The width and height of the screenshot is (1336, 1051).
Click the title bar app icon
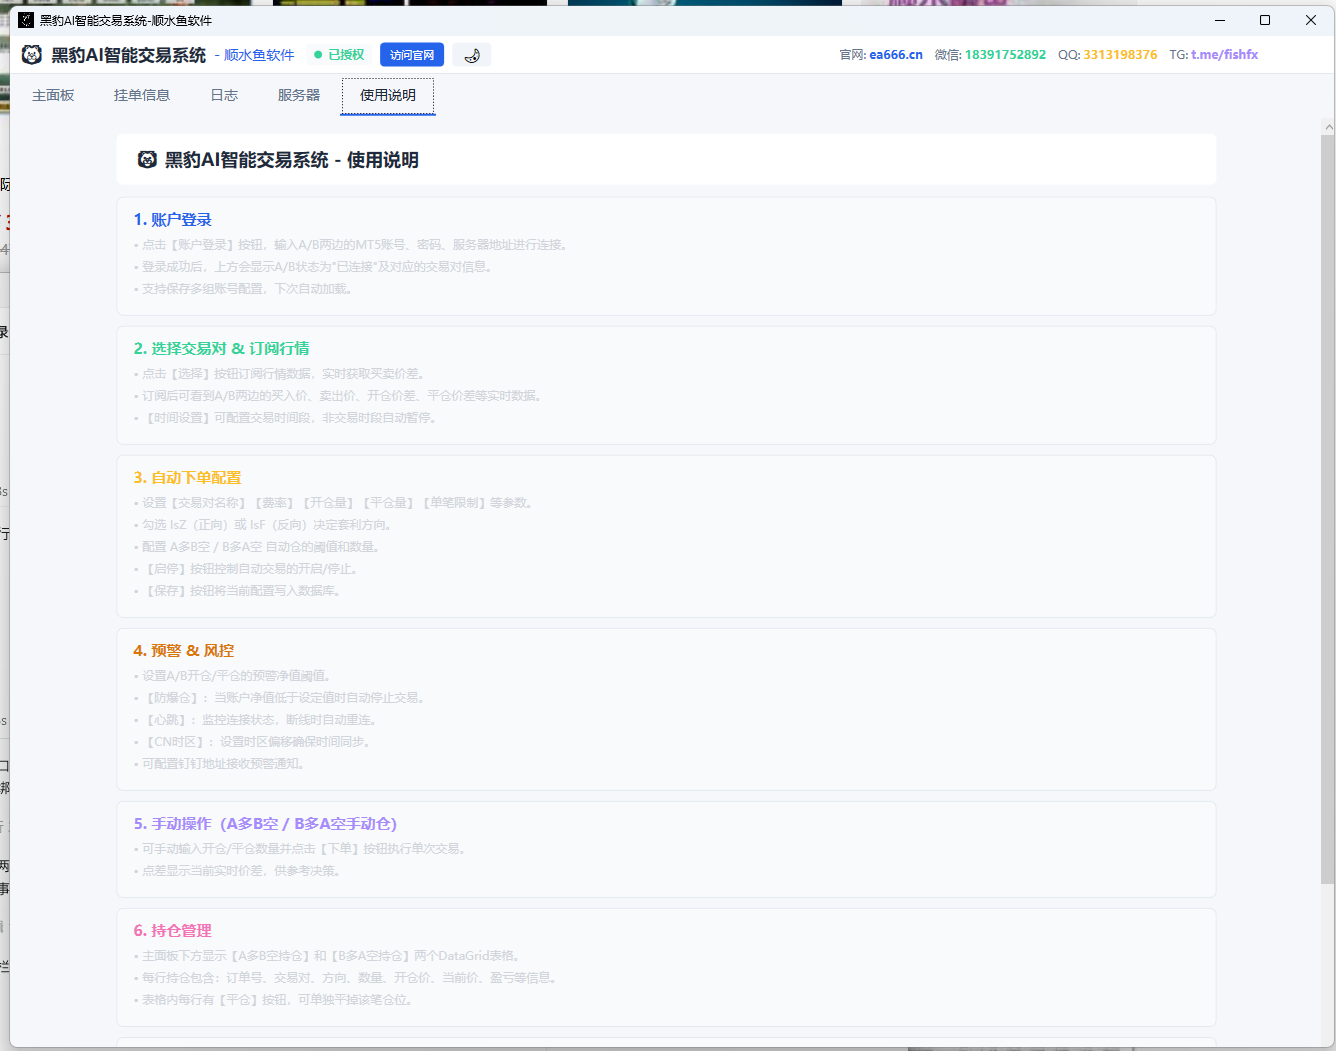(26, 20)
